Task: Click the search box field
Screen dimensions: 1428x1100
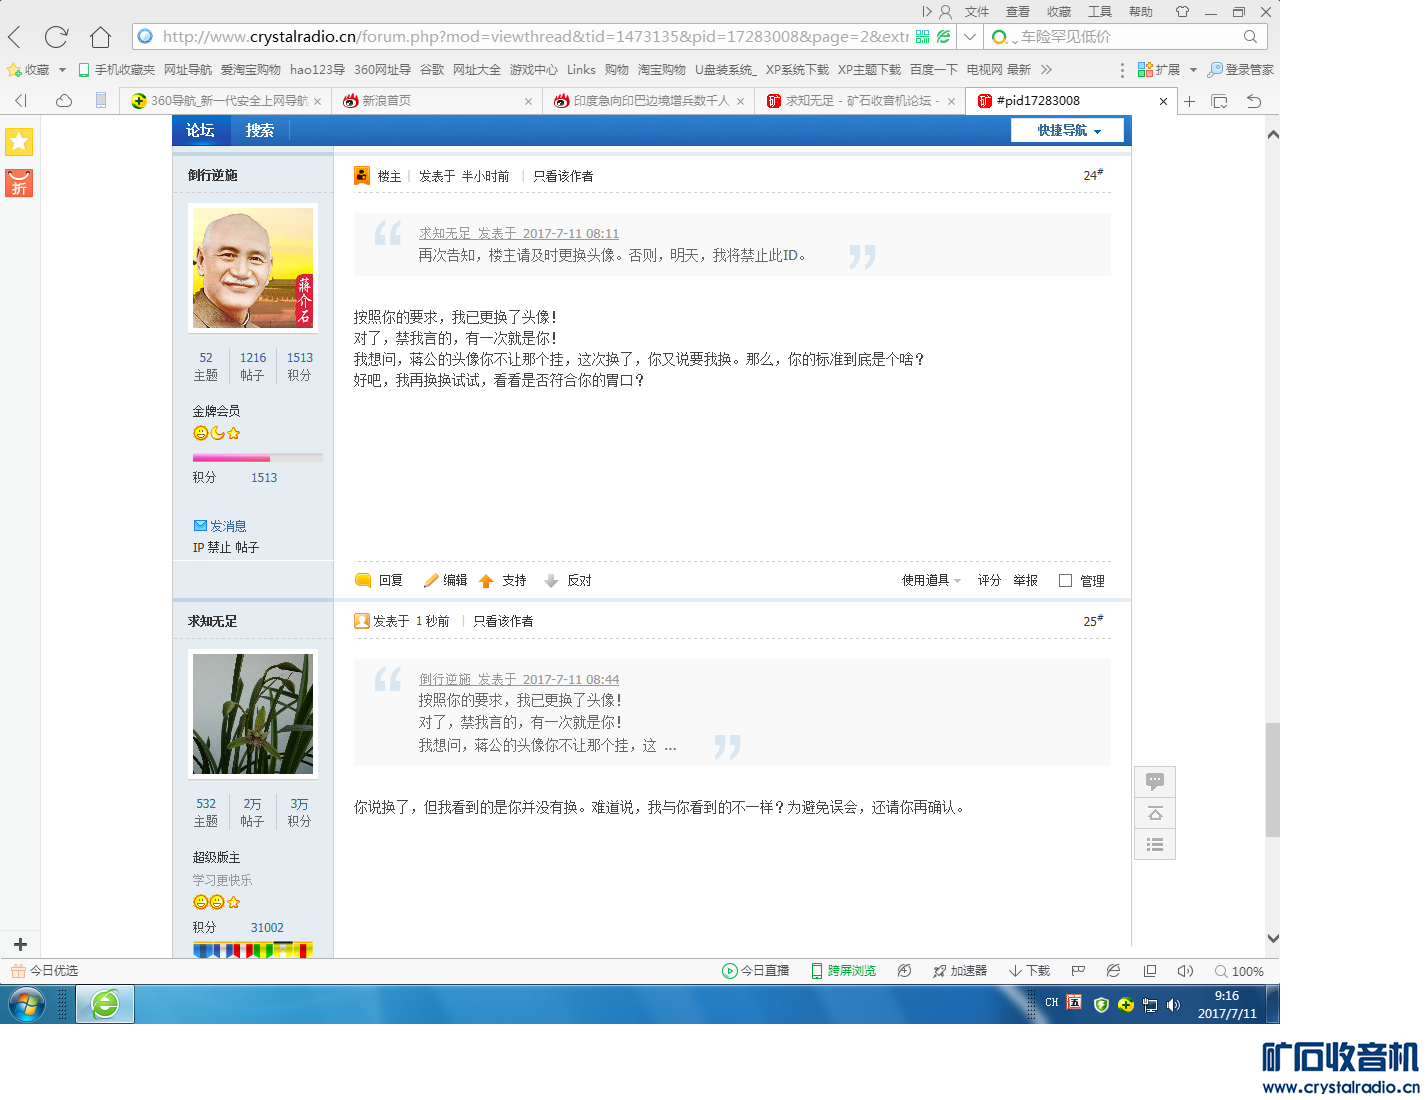Action: 1128,37
